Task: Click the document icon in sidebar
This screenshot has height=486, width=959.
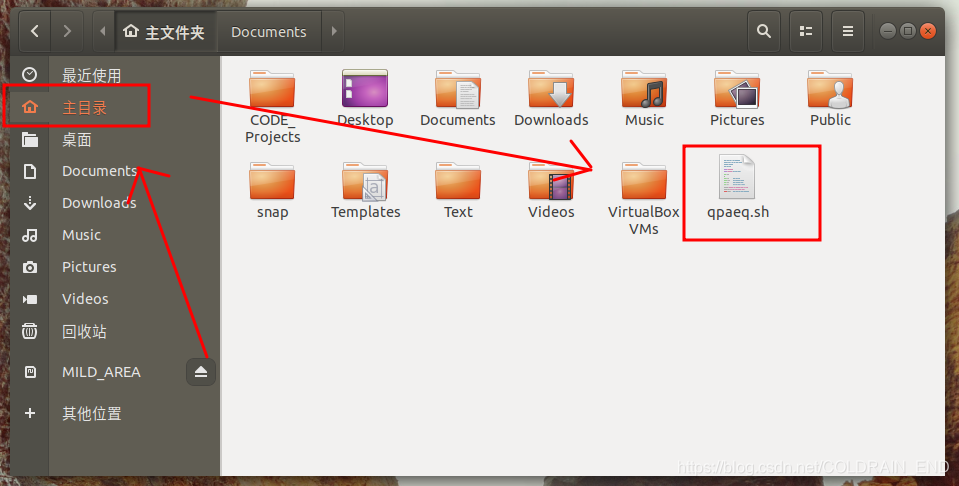Action: (29, 171)
